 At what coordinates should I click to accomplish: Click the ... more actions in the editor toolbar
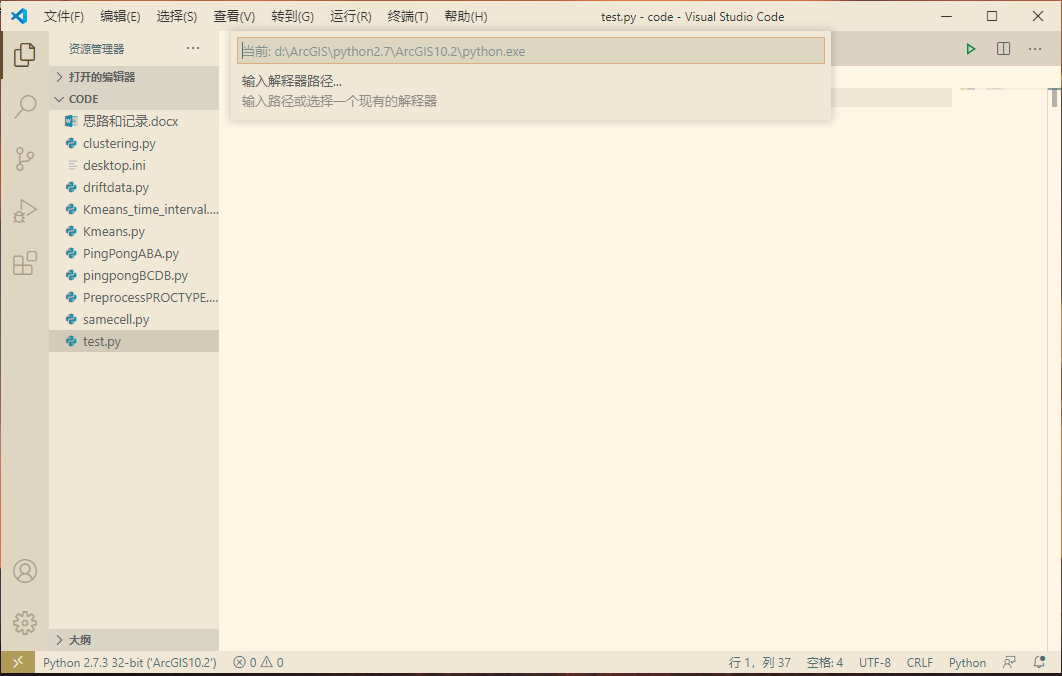[1033, 48]
